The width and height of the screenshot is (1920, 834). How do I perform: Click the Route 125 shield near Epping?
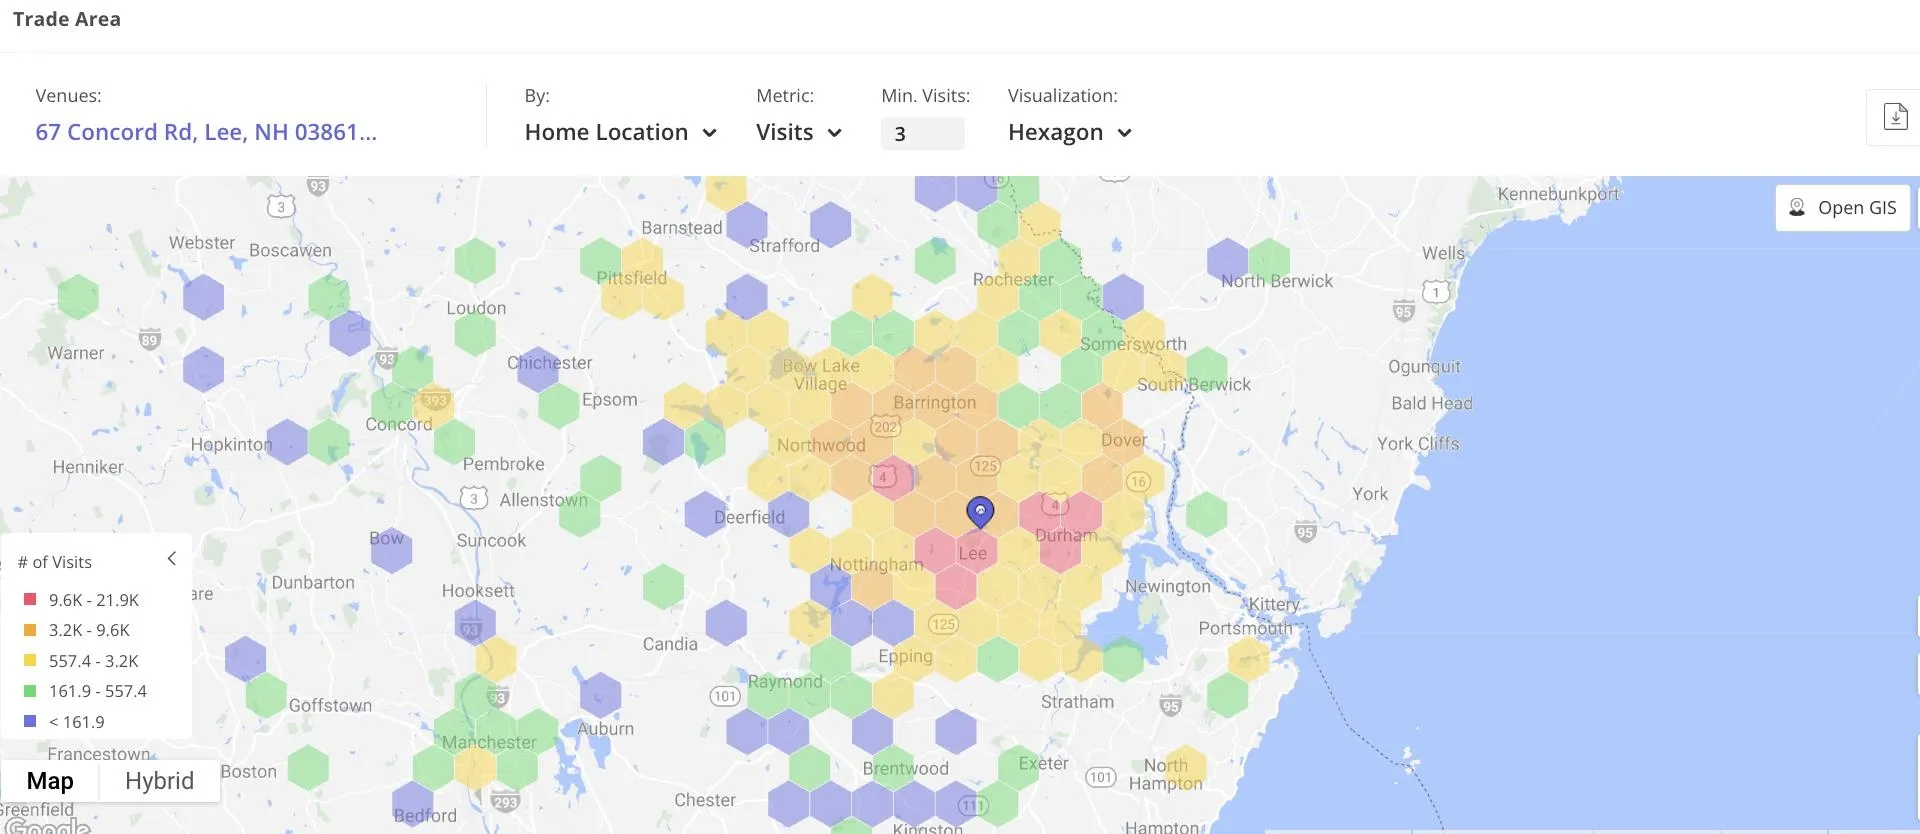point(943,624)
